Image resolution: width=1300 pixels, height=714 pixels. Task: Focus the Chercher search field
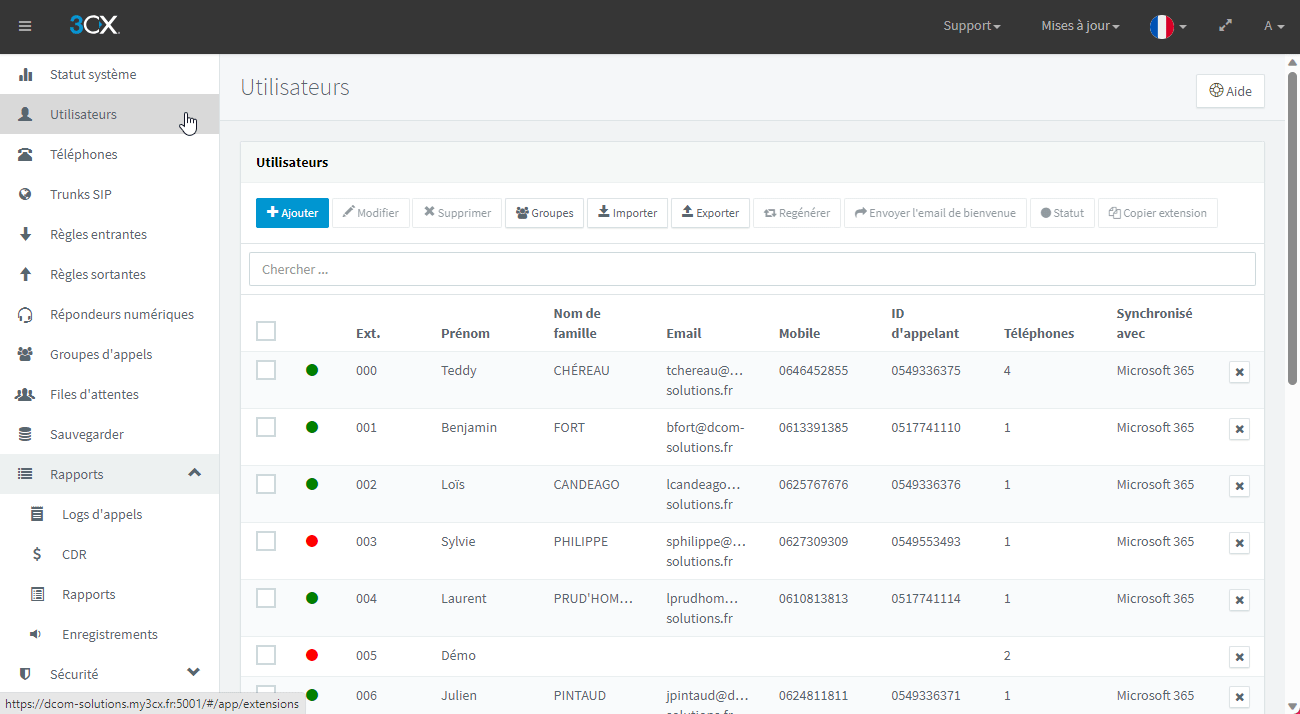click(752, 269)
